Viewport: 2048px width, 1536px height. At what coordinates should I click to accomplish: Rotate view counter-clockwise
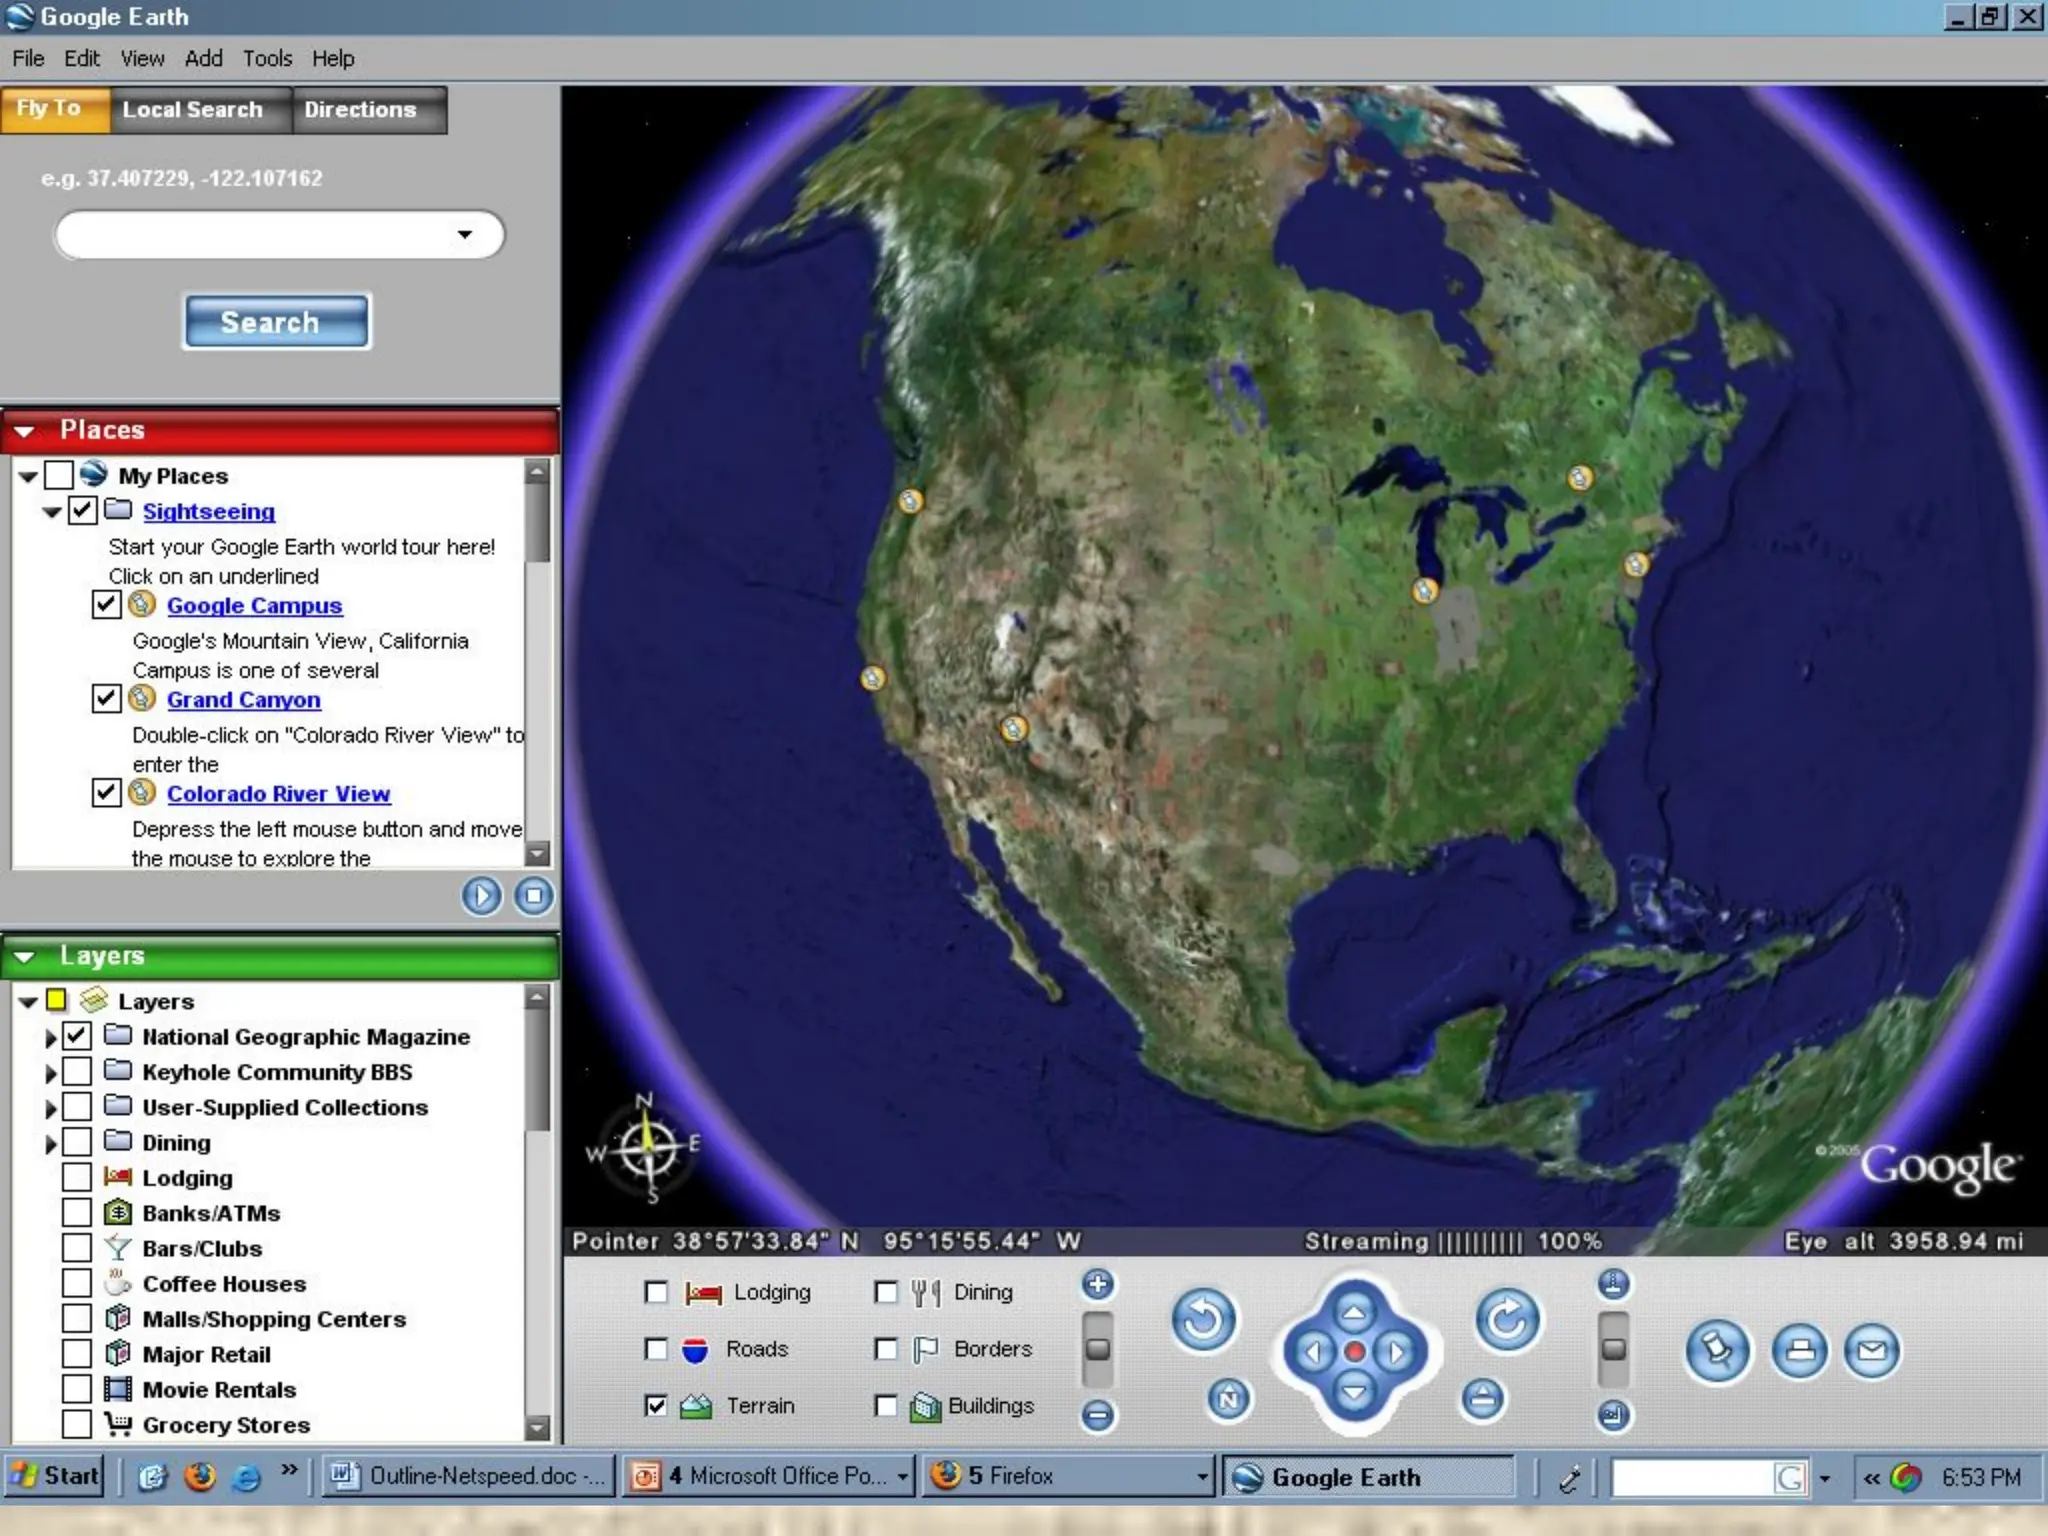(1203, 1320)
